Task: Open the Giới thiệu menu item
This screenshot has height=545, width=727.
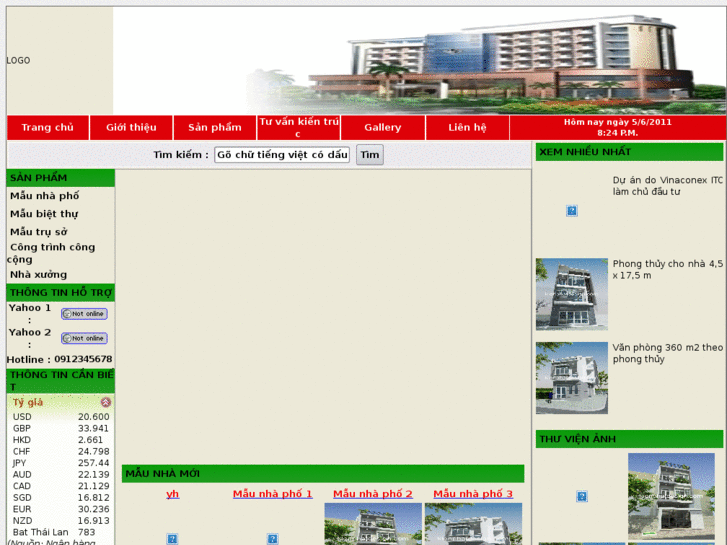Action: click(x=131, y=128)
